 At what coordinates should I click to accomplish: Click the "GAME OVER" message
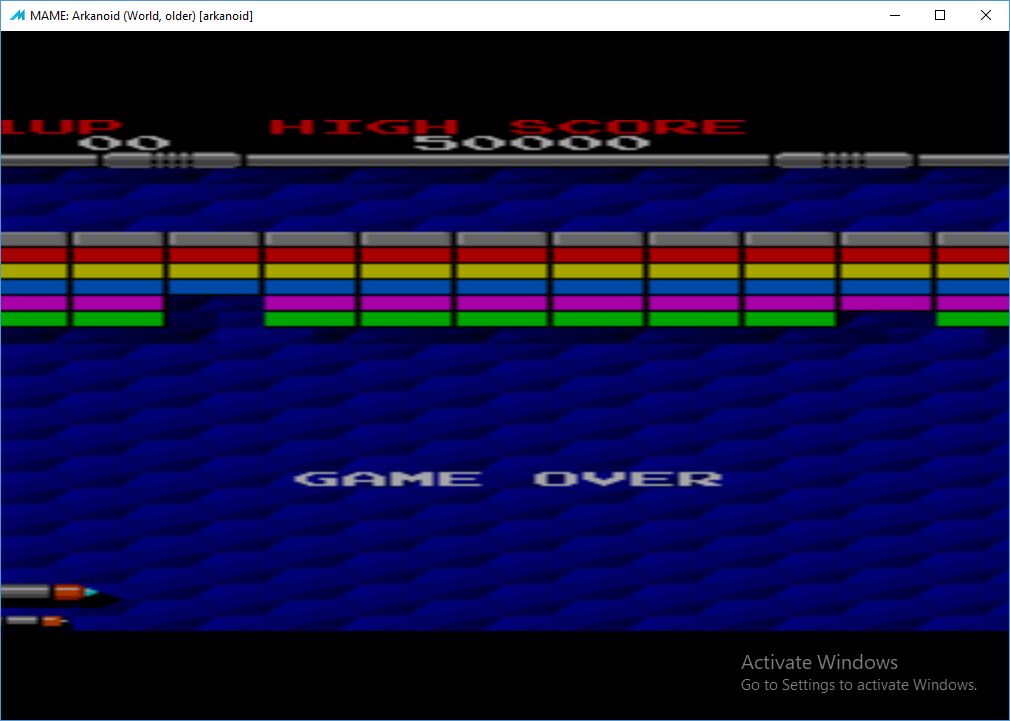tap(508, 479)
